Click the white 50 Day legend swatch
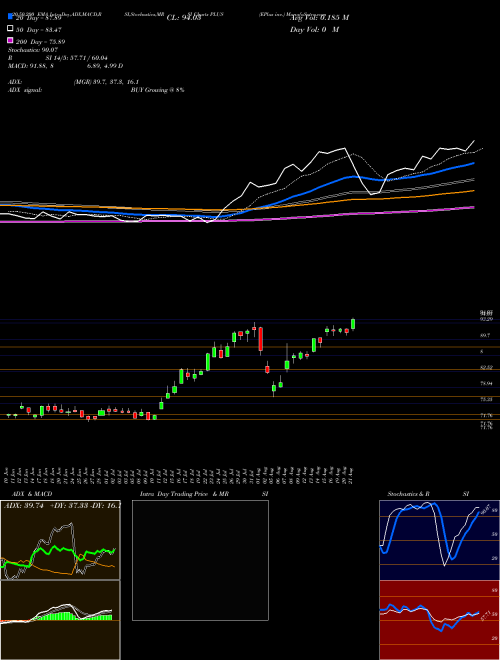 [x=10, y=28]
